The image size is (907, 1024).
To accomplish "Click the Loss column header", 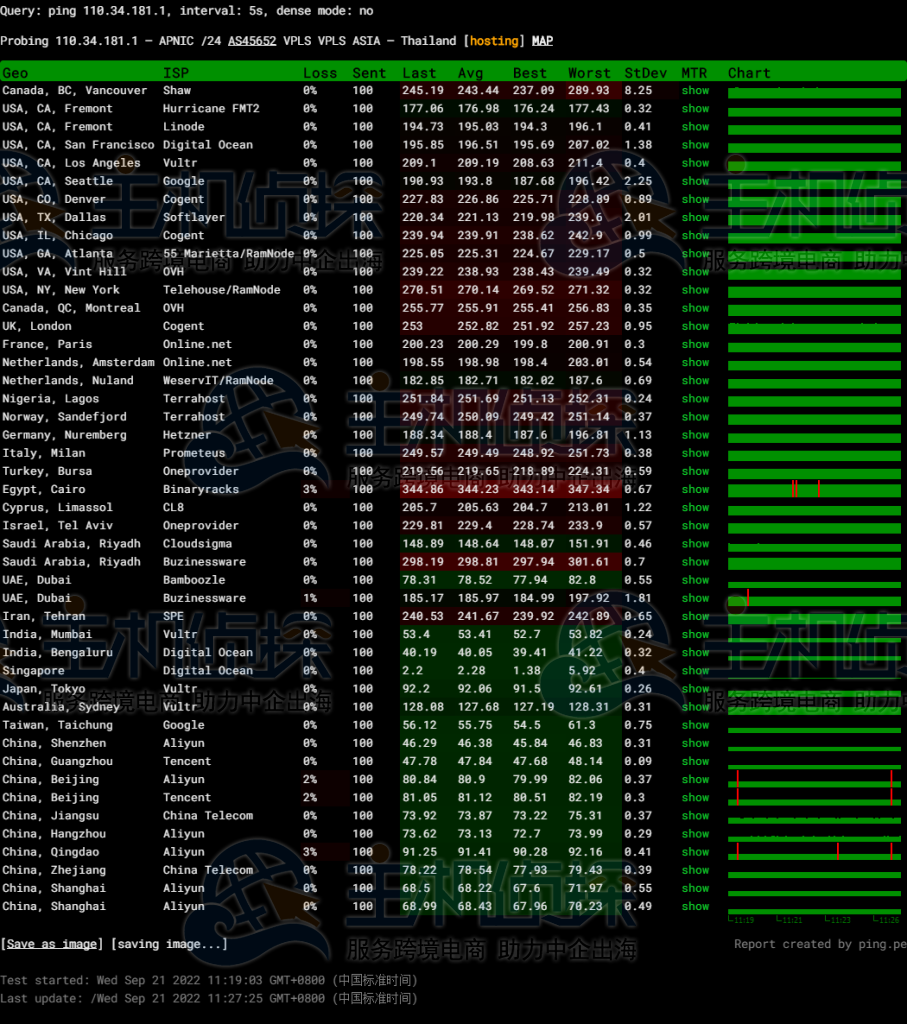I will pyautogui.click(x=320, y=73).
